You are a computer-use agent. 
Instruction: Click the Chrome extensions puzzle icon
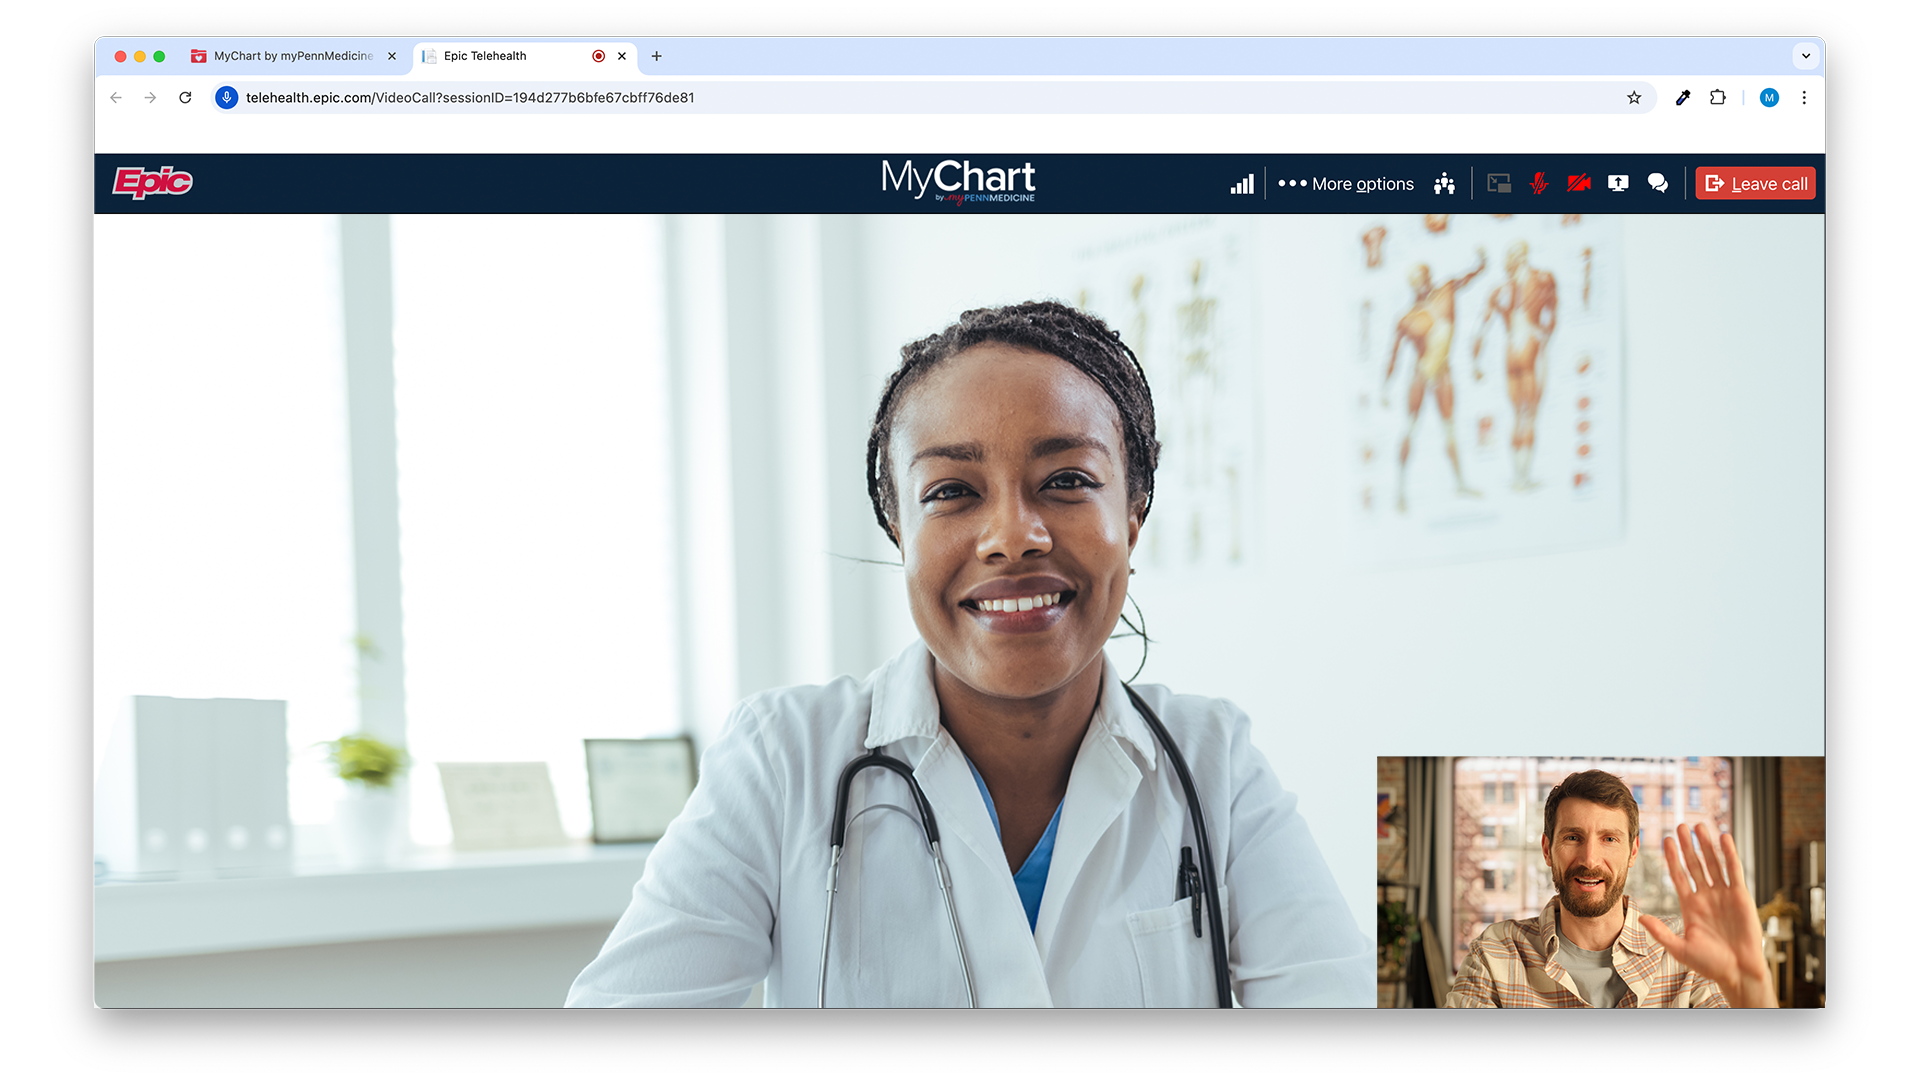(x=1718, y=98)
